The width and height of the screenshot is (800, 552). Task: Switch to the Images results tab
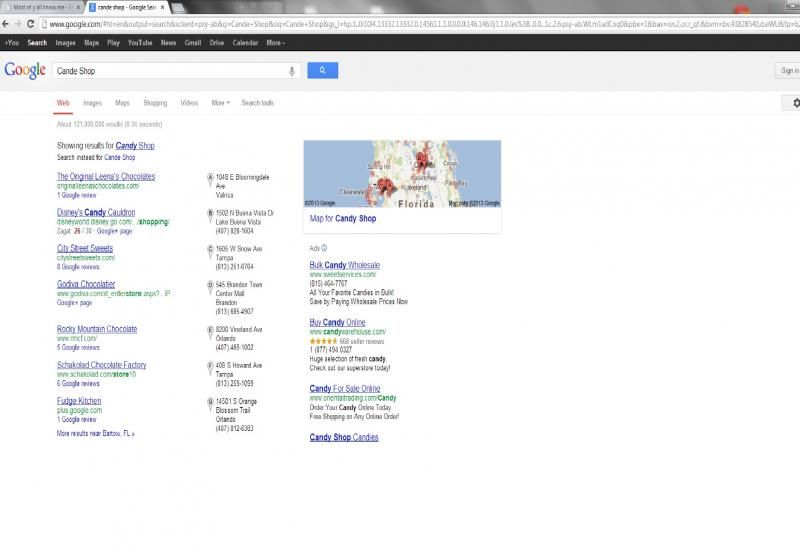pos(92,103)
